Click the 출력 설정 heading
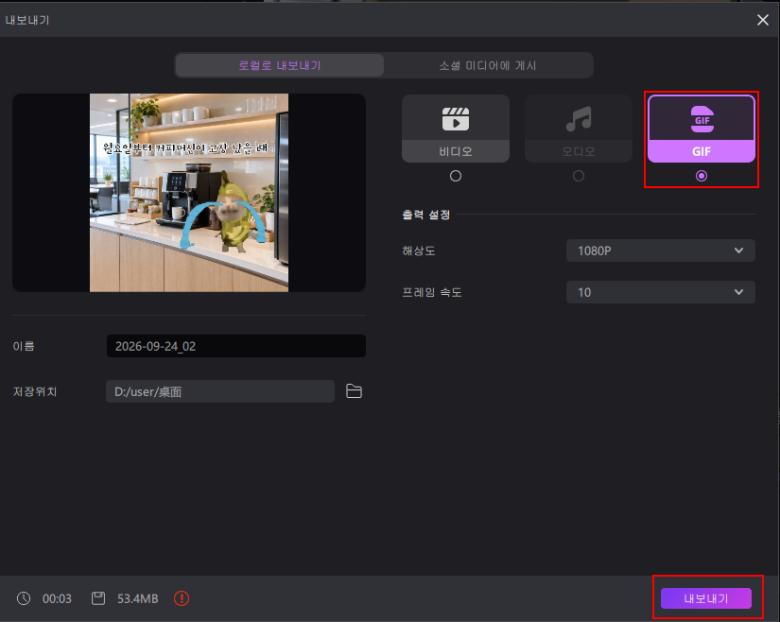This screenshot has height=622, width=780. pos(426,214)
